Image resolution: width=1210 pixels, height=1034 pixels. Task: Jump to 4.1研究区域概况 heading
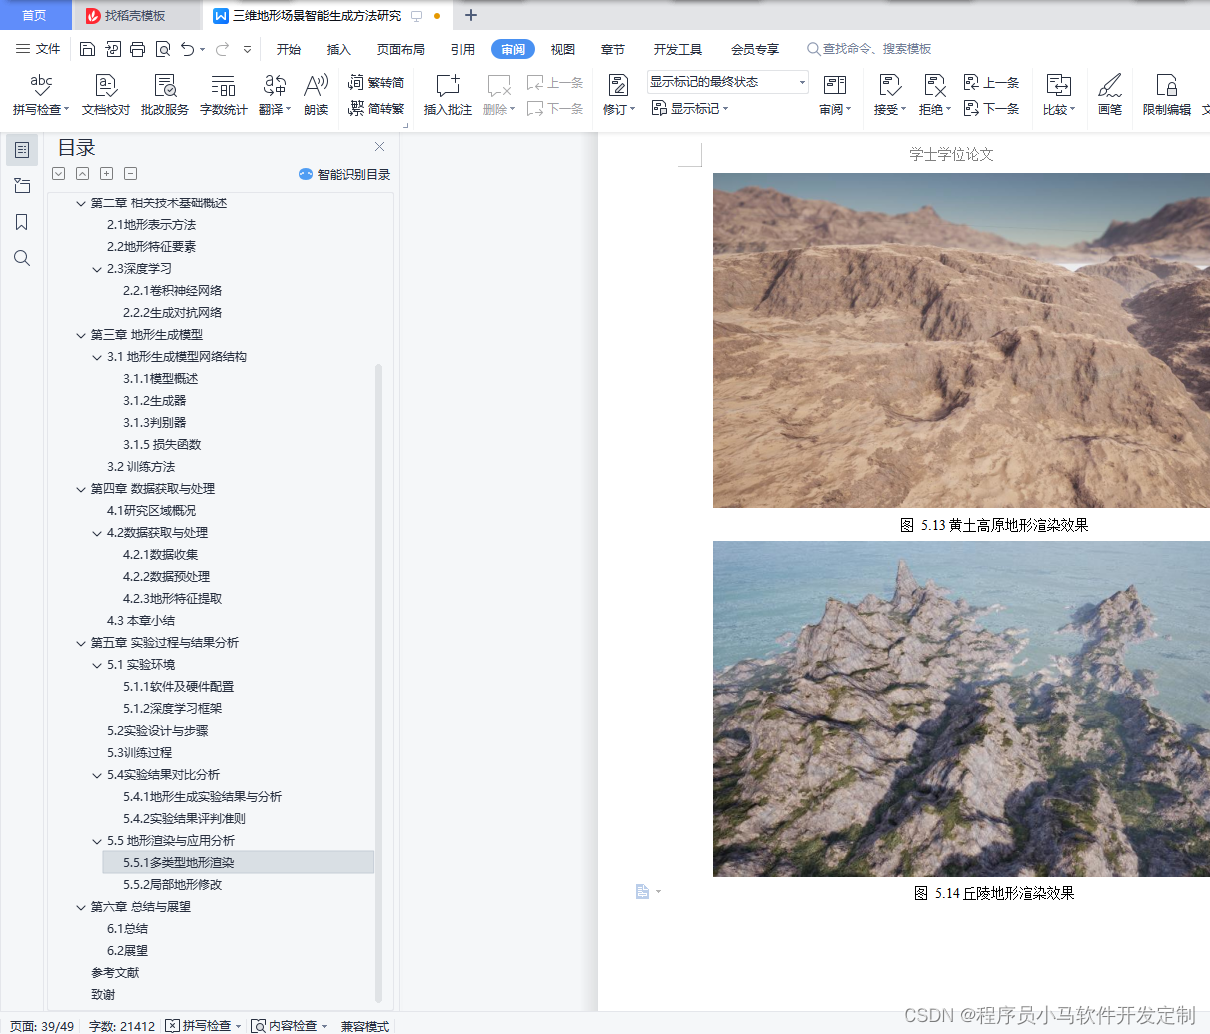coord(152,511)
